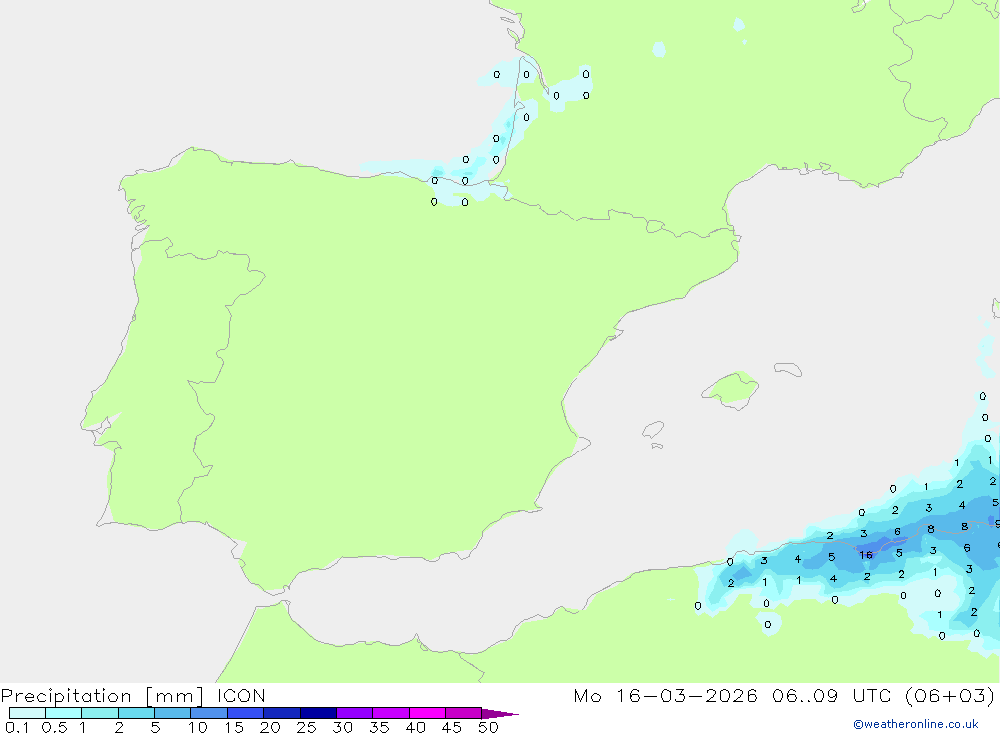Click the "(06+03)" forecast offset text
The width and height of the screenshot is (1000, 733).
pyautogui.click(x=950, y=696)
